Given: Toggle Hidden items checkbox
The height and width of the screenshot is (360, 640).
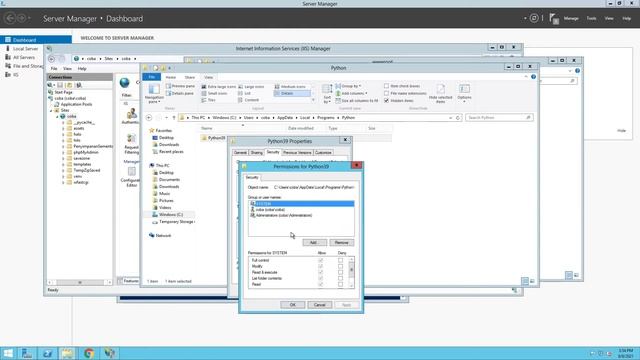Looking at the screenshot, I should click(387, 100).
